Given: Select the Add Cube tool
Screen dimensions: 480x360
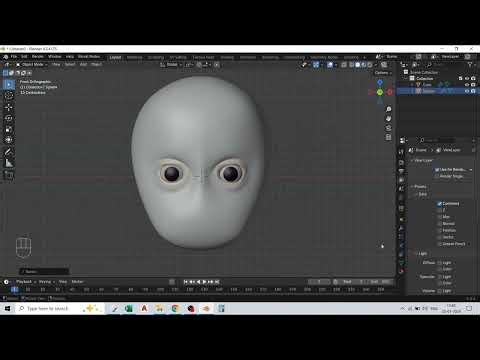Looking at the screenshot, I should [x=9, y=175].
